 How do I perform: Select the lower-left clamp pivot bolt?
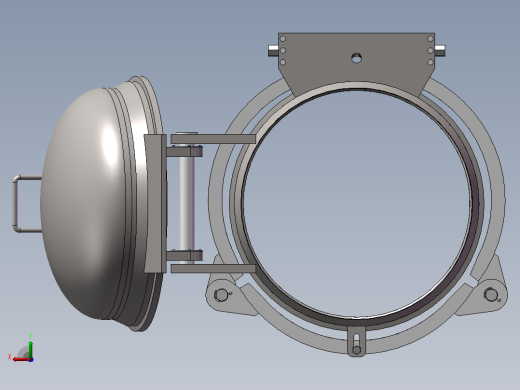tap(221, 295)
